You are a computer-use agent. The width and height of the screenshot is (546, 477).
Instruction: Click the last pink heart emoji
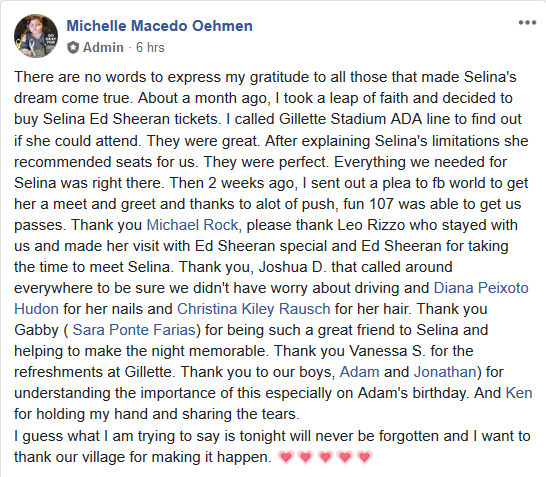(x=365, y=457)
